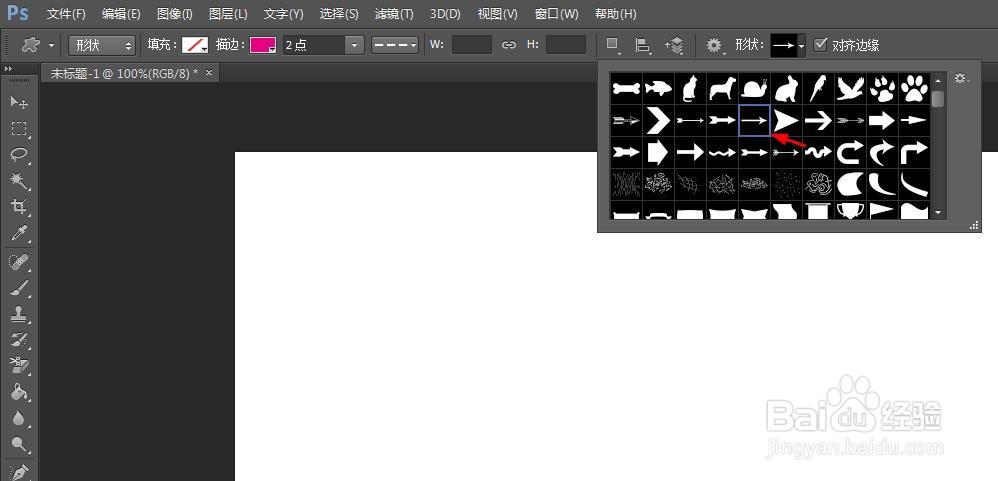Open the 编辑(E) menu

tap(121, 13)
